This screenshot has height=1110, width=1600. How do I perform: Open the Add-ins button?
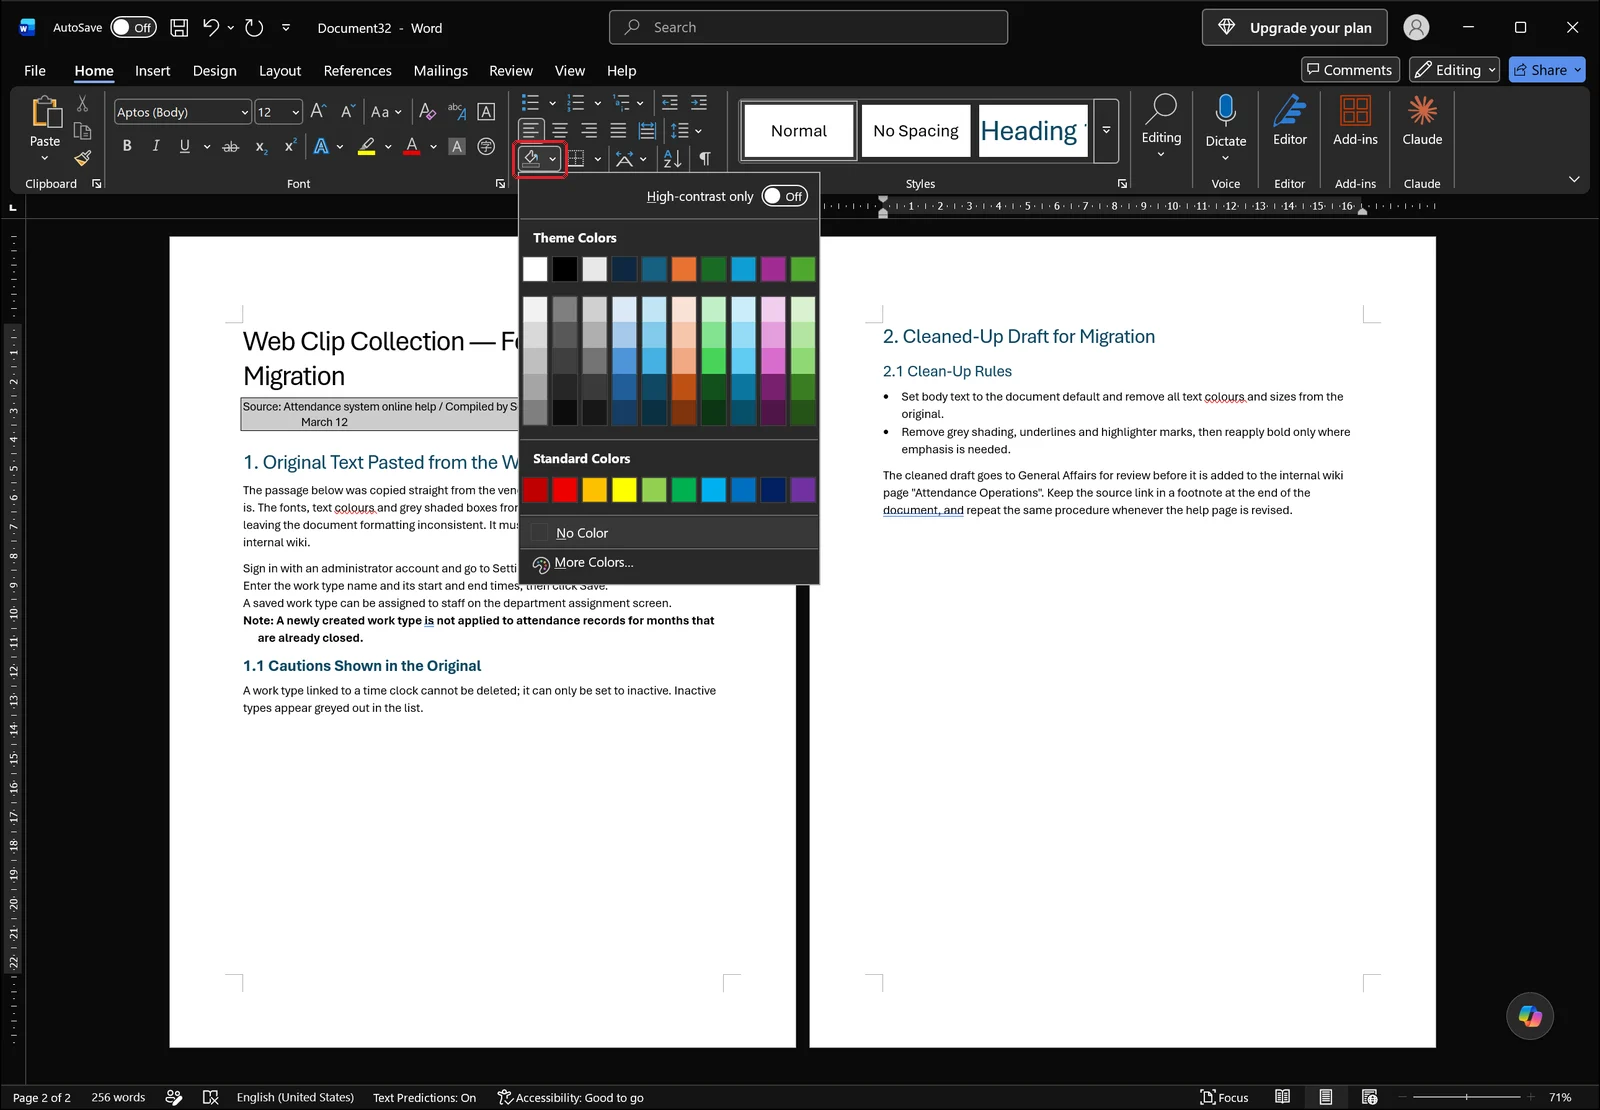tap(1355, 121)
